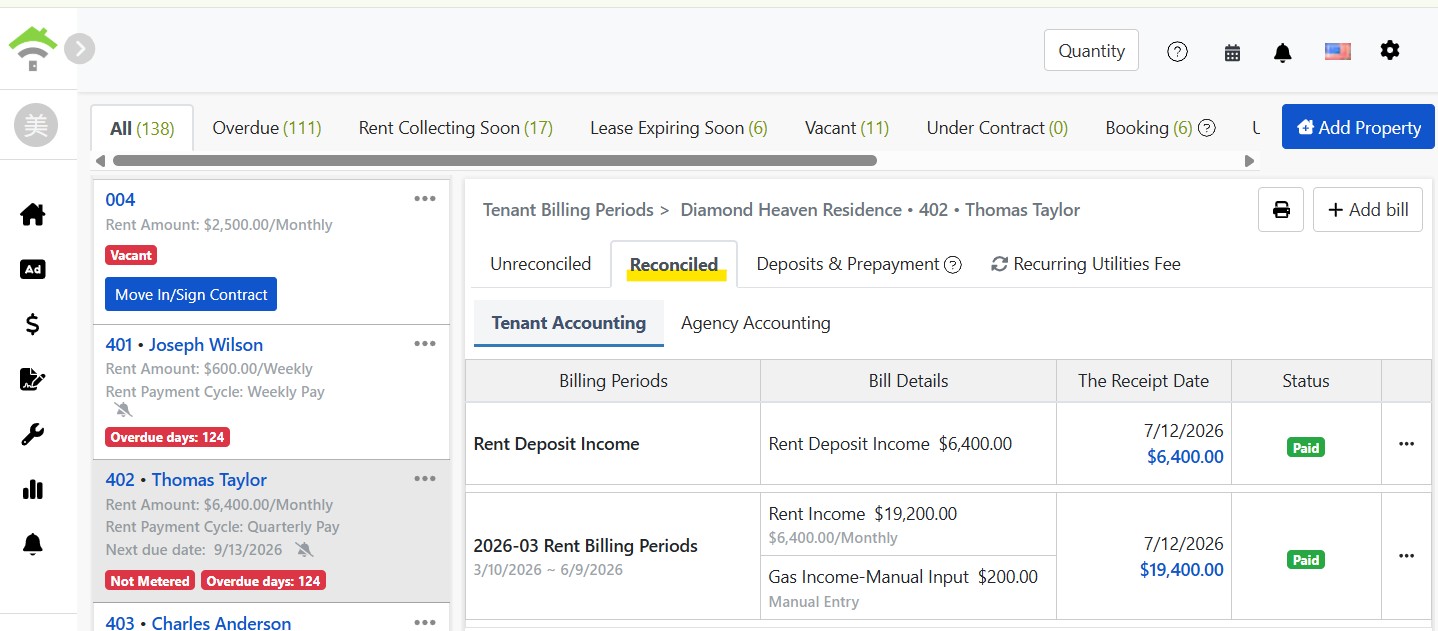Viewport: 1438px width, 631px height.
Task: Expand the sidebar with the arrow button
Action: pos(80,48)
